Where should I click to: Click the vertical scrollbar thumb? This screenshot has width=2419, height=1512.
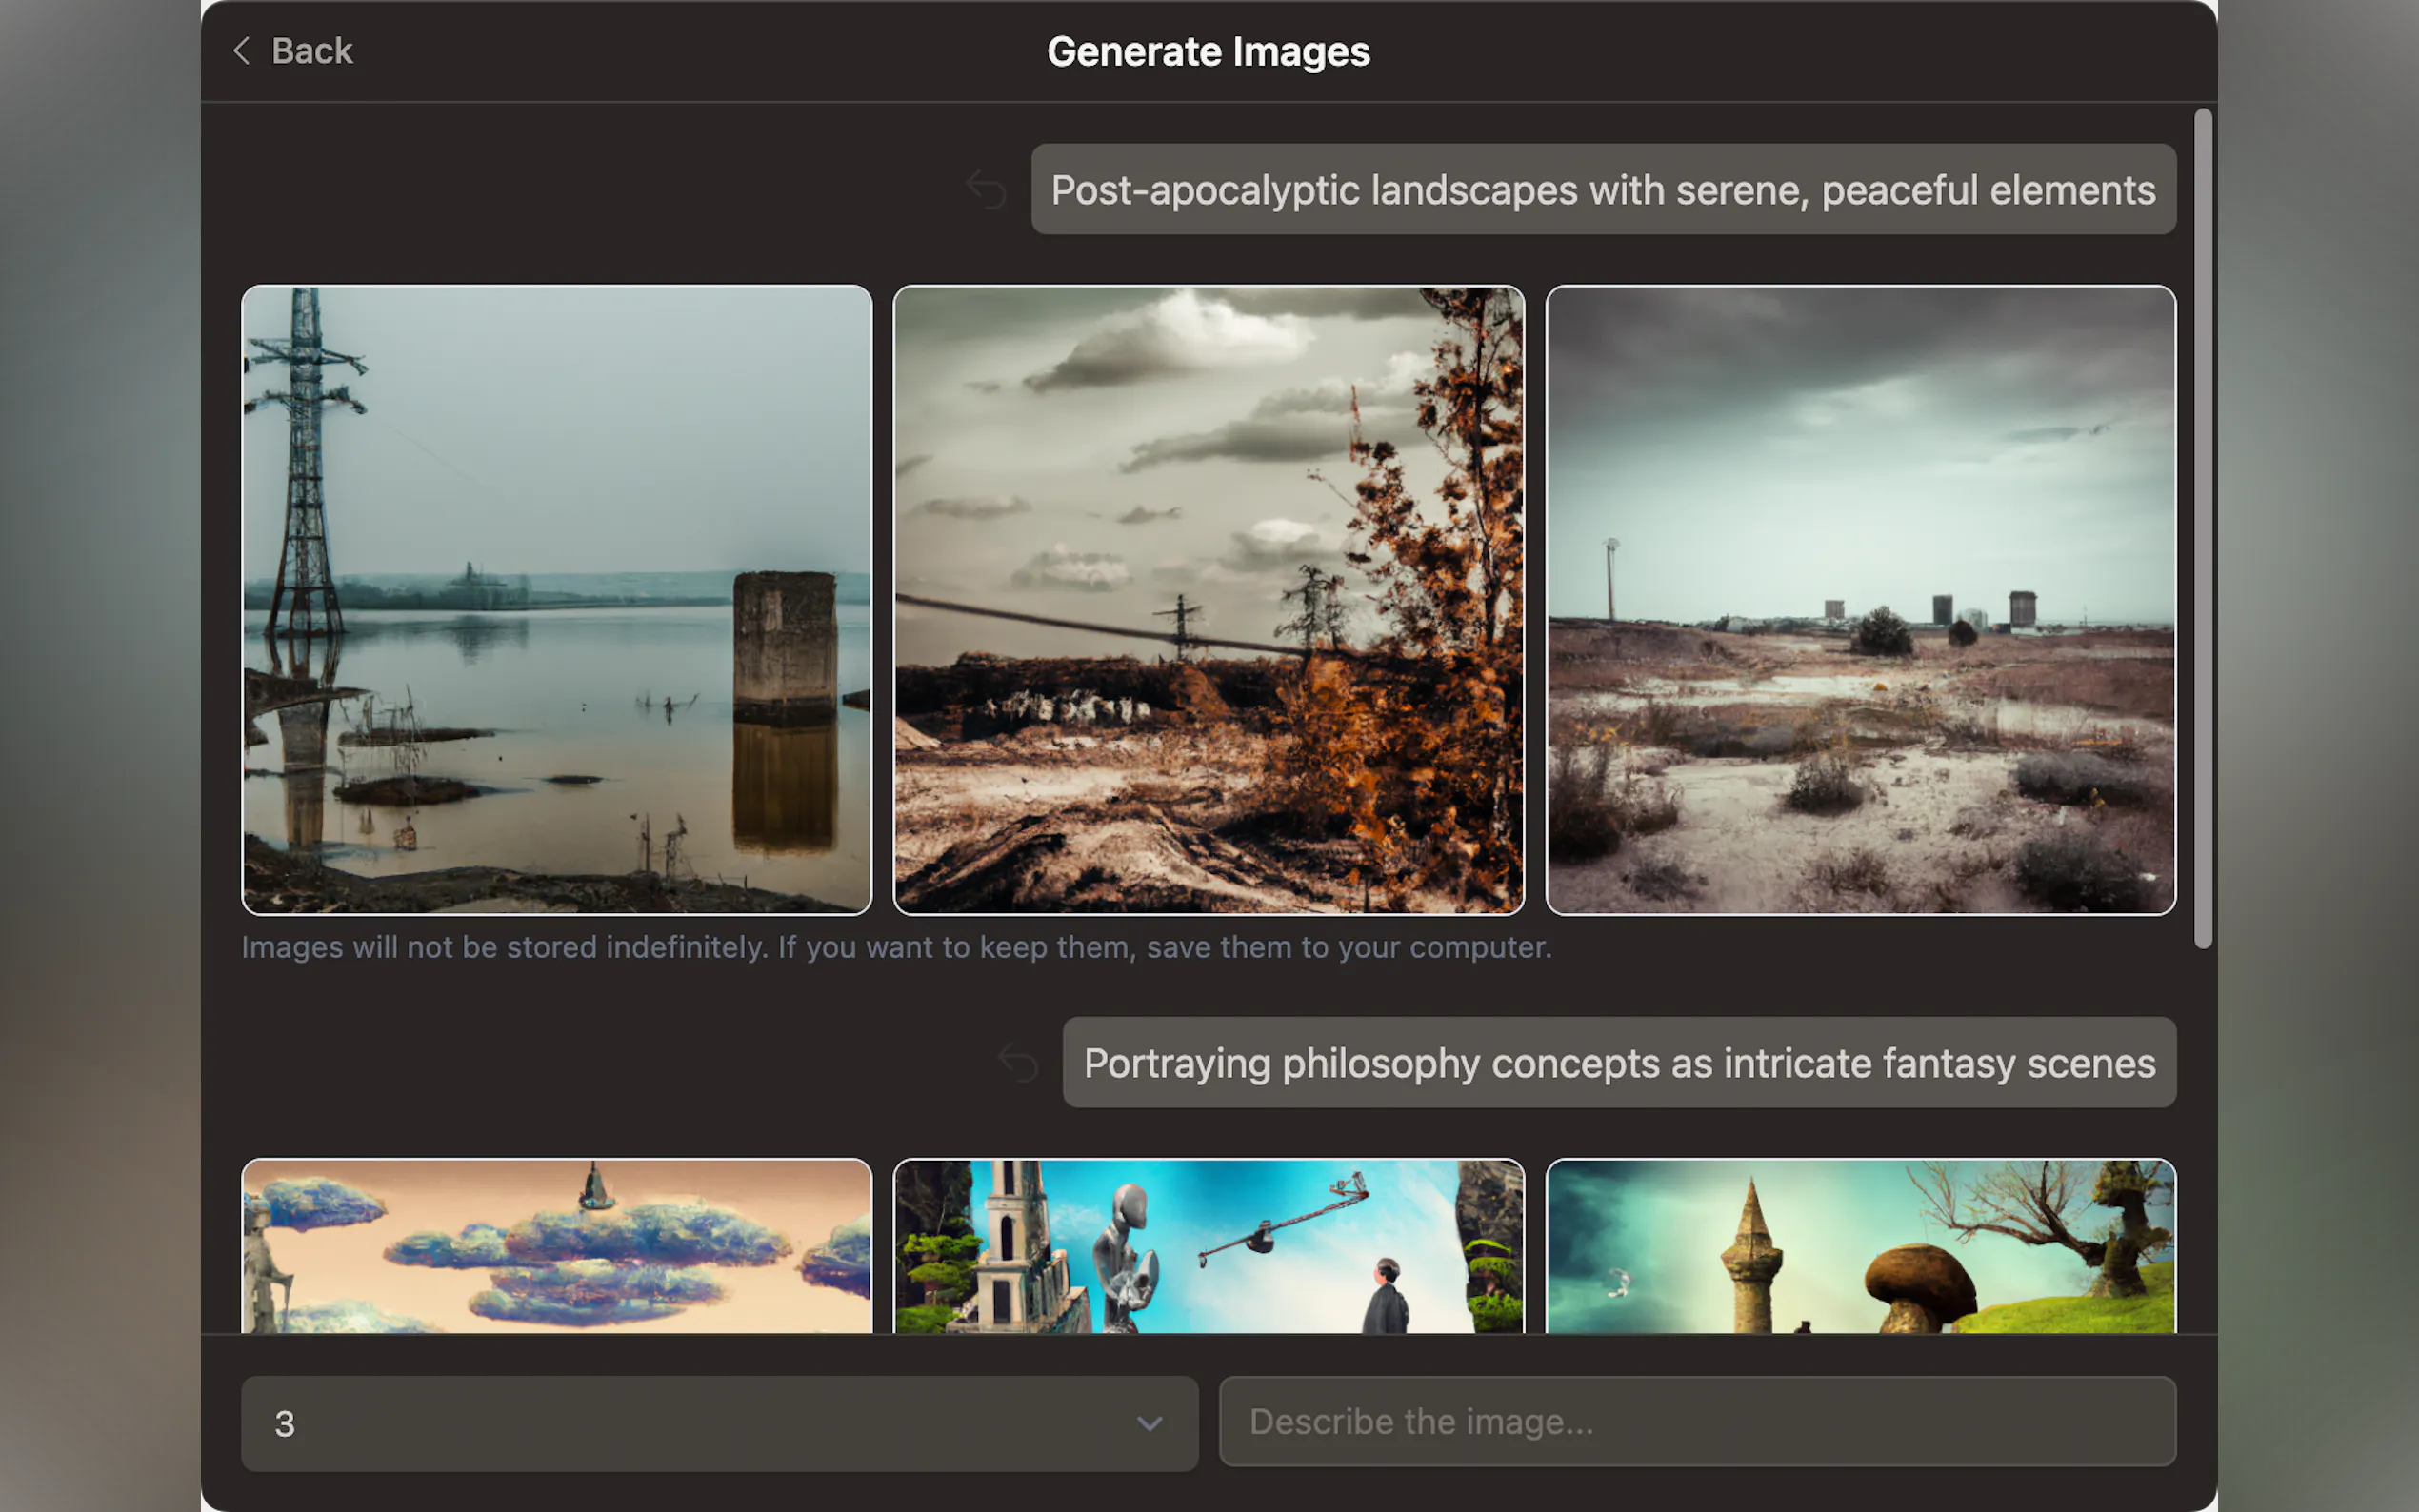tap(2202, 528)
